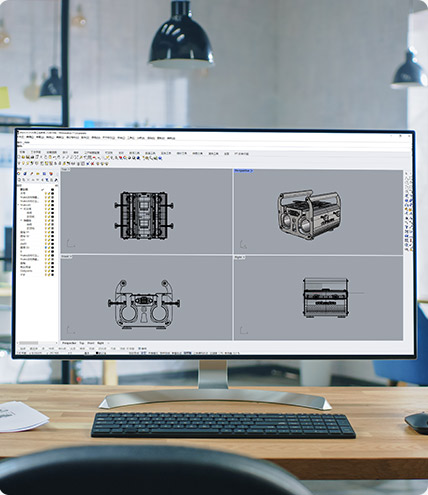The height and width of the screenshot is (495, 428).
Task: Toggle the blue lightbulb on its layer row
Action: (x=46, y=247)
